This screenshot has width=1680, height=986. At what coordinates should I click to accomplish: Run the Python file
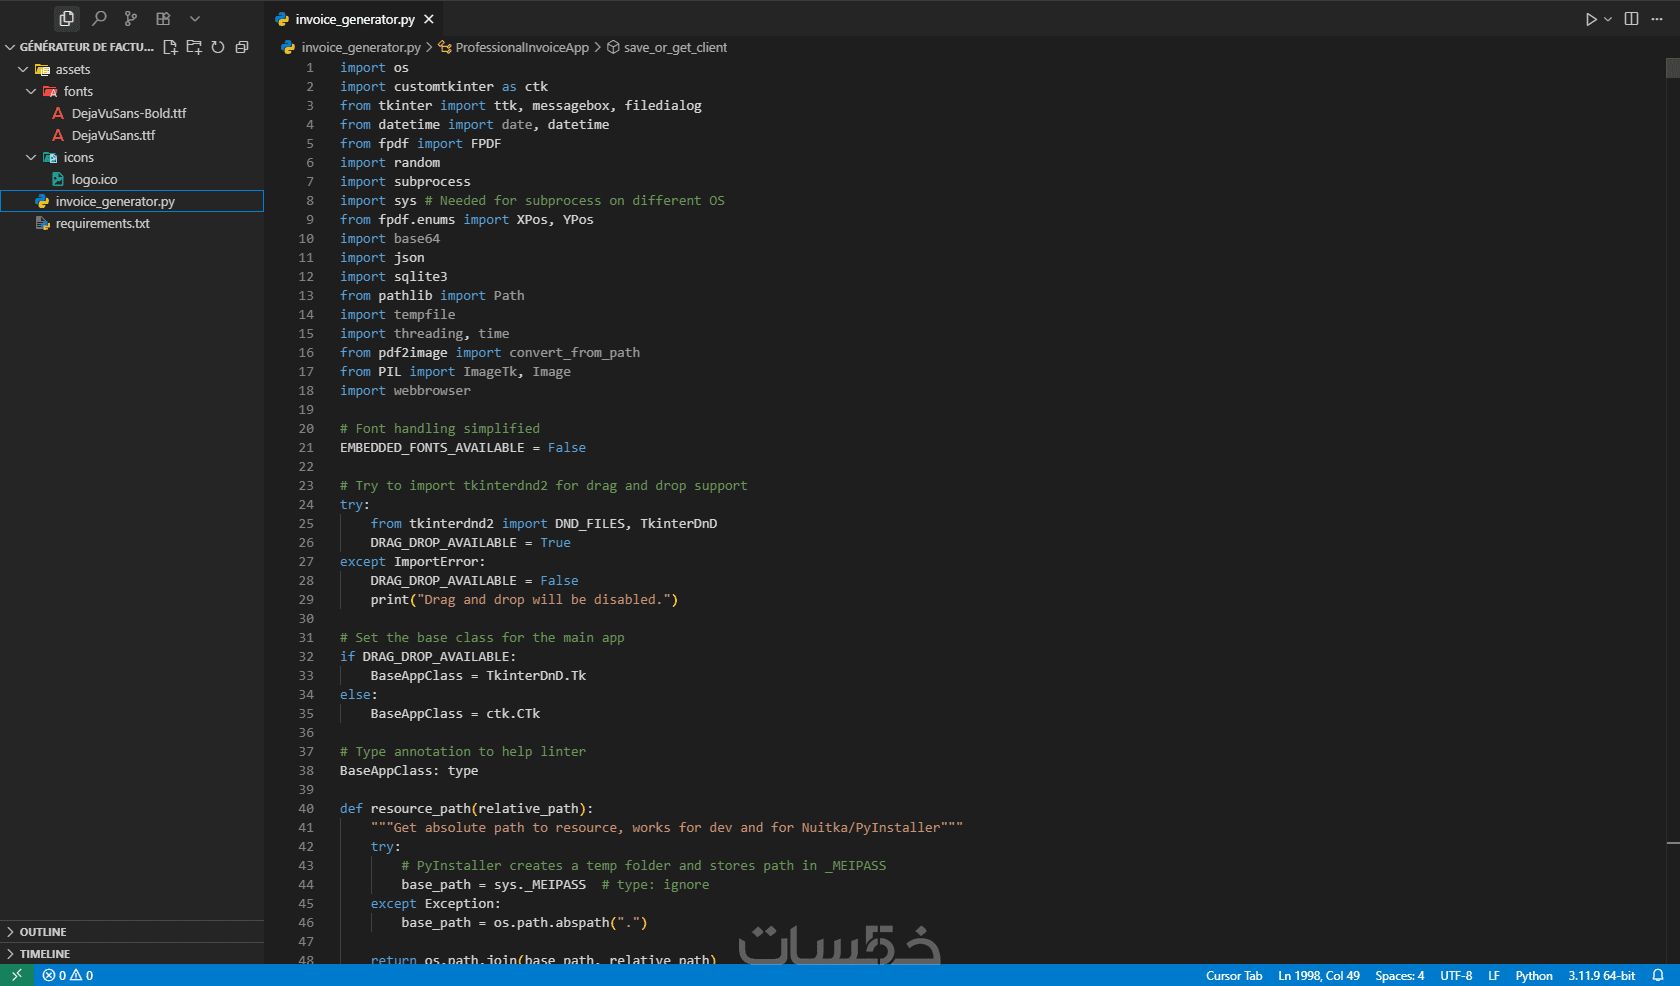point(1590,19)
